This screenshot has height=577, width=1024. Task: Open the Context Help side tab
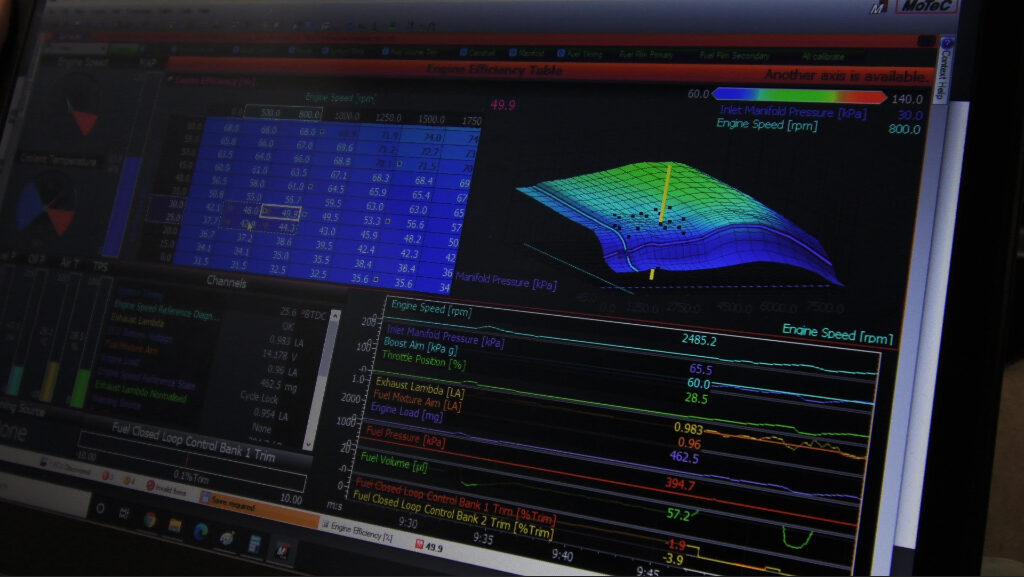coord(943,69)
